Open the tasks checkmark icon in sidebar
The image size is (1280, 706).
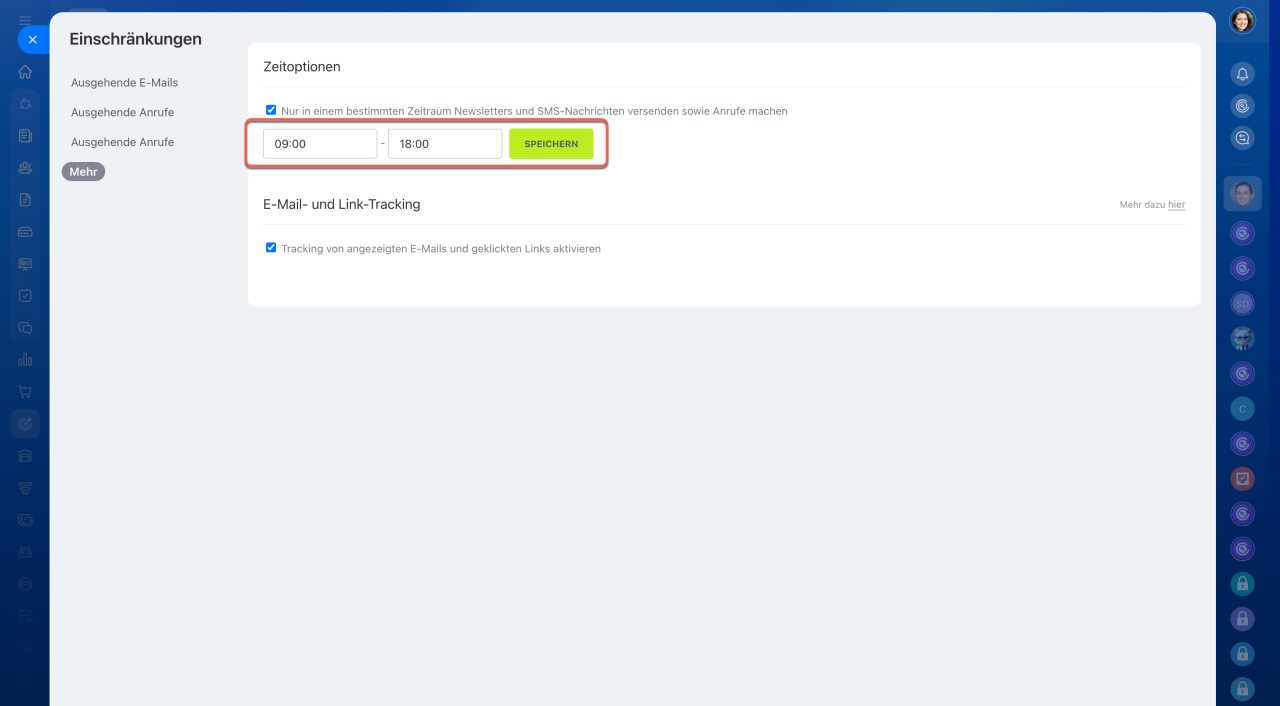pyautogui.click(x=25, y=296)
